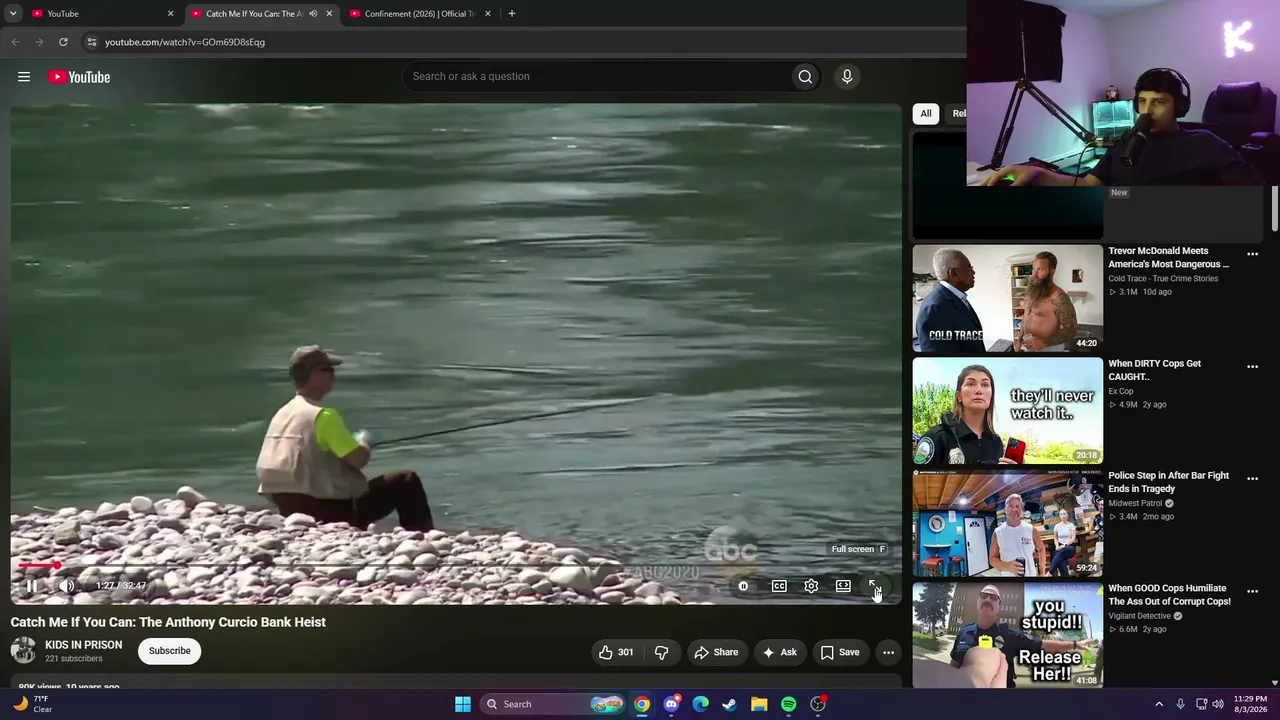The image size is (1280, 720).
Task: Mute audio from the playing tab
Action: [x=313, y=14]
